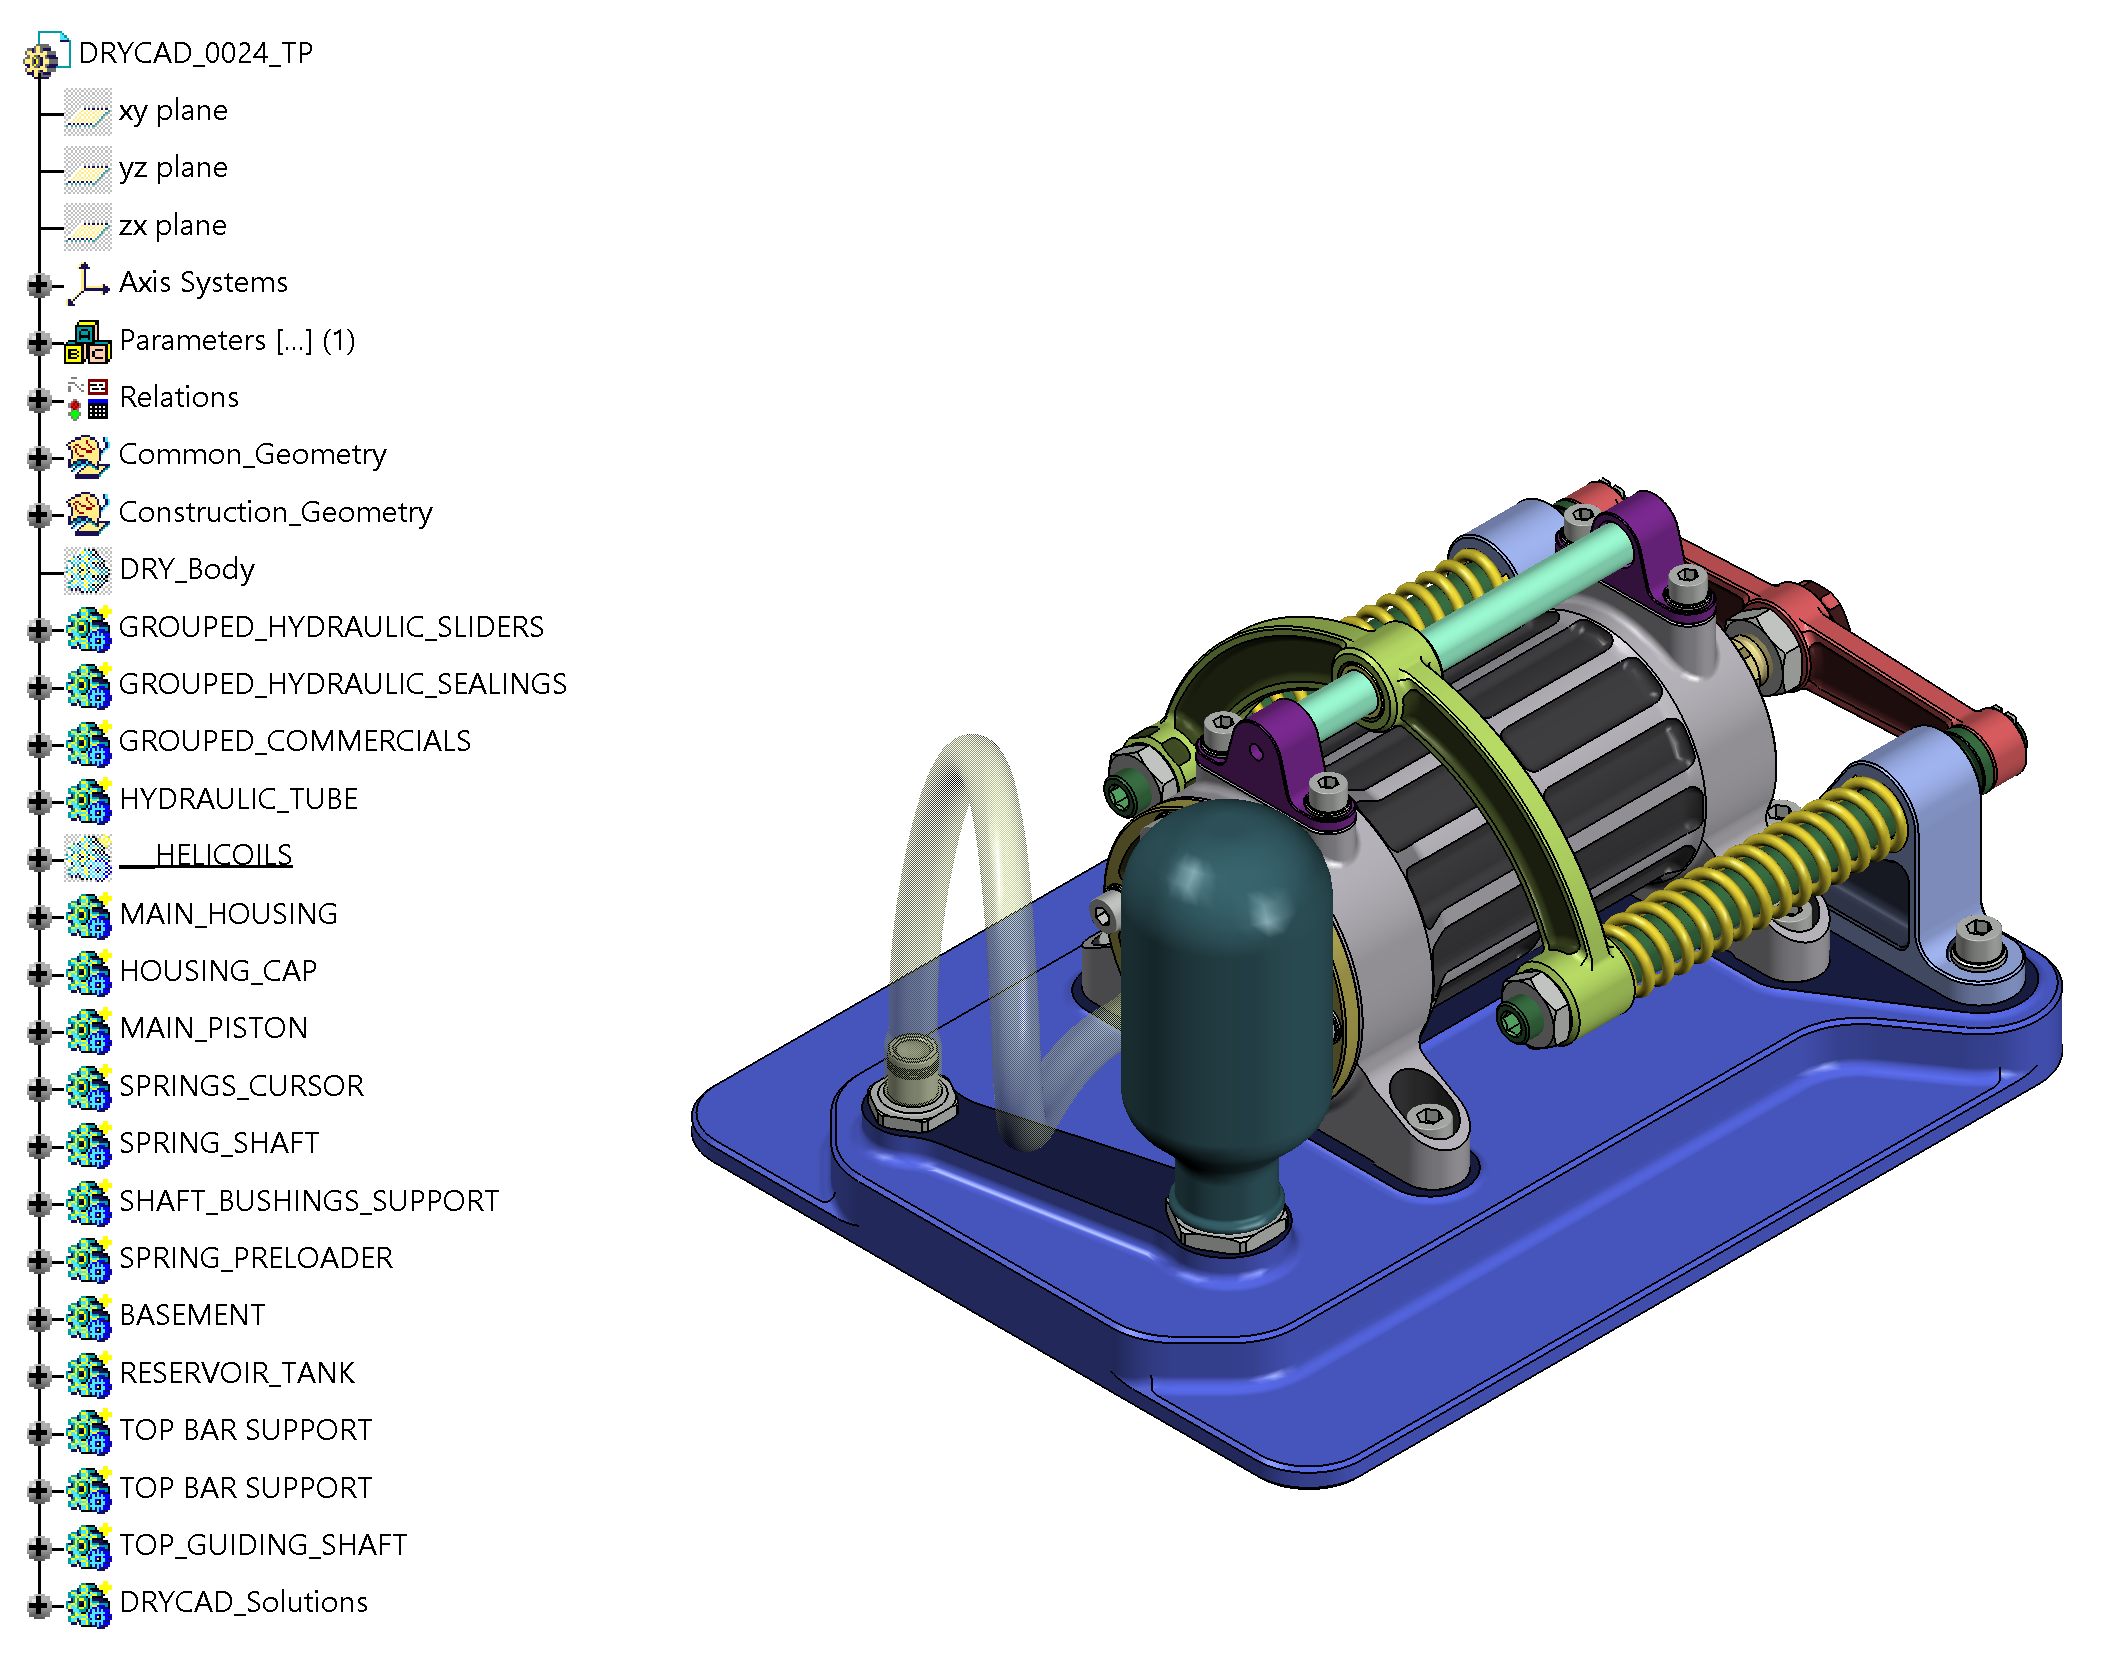Click the Common_Geometry geometrical set icon
Image resolution: width=2103 pixels, height=1656 pixels.
(88, 455)
